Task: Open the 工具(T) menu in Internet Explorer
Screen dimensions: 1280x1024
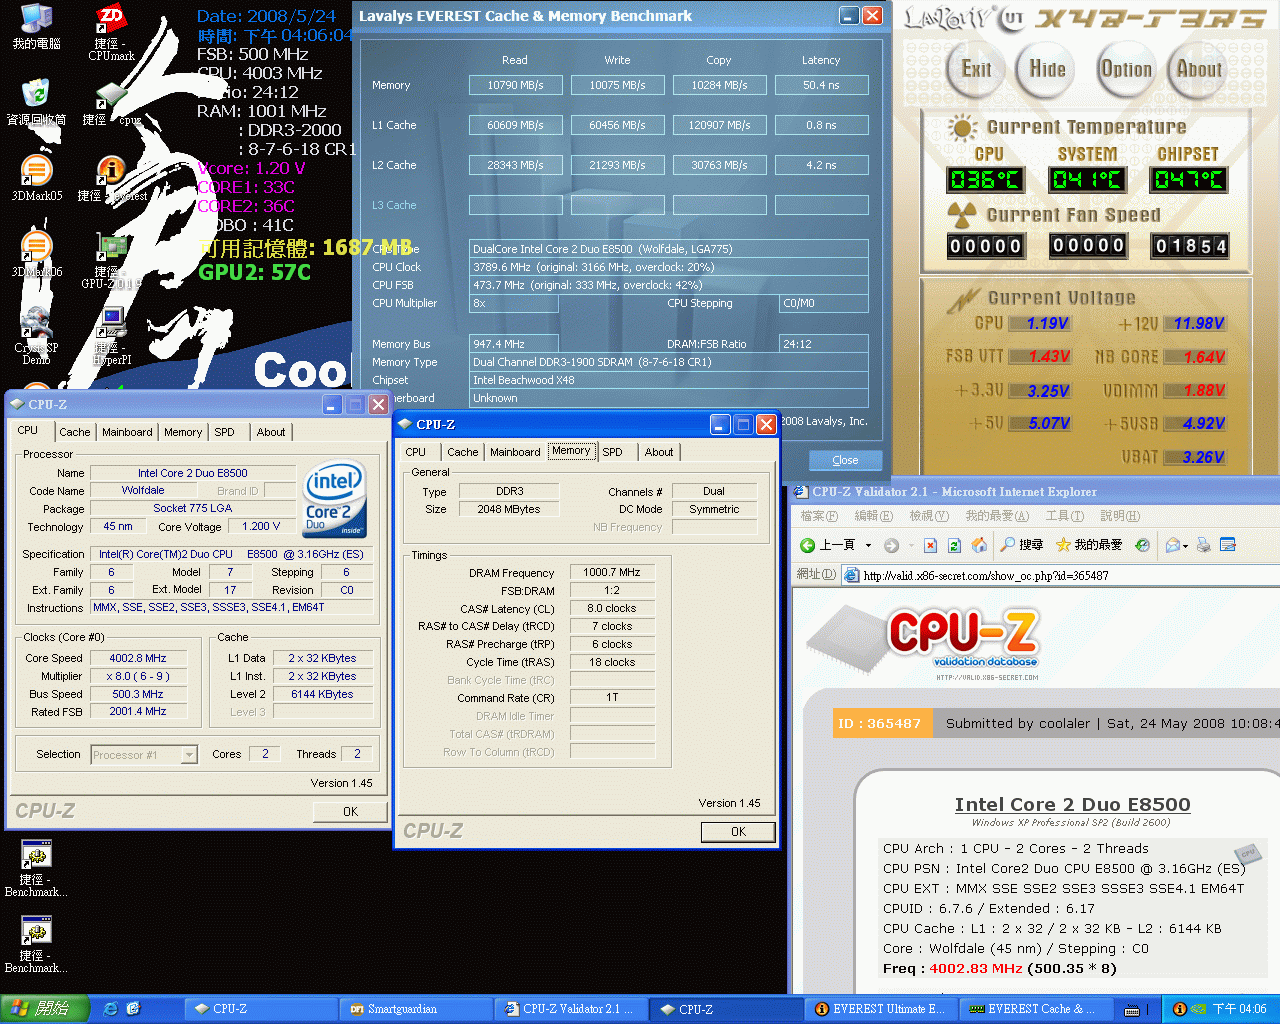Action: point(1064,516)
